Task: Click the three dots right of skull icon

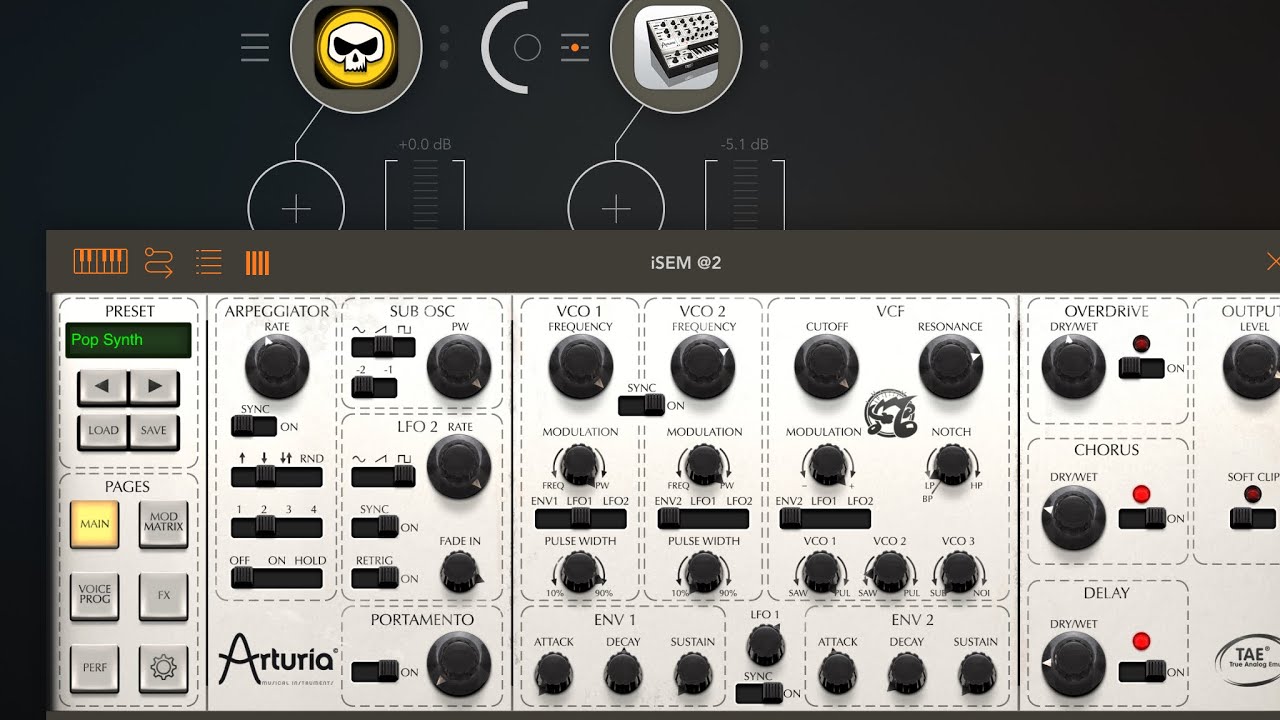Action: pos(444,47)
